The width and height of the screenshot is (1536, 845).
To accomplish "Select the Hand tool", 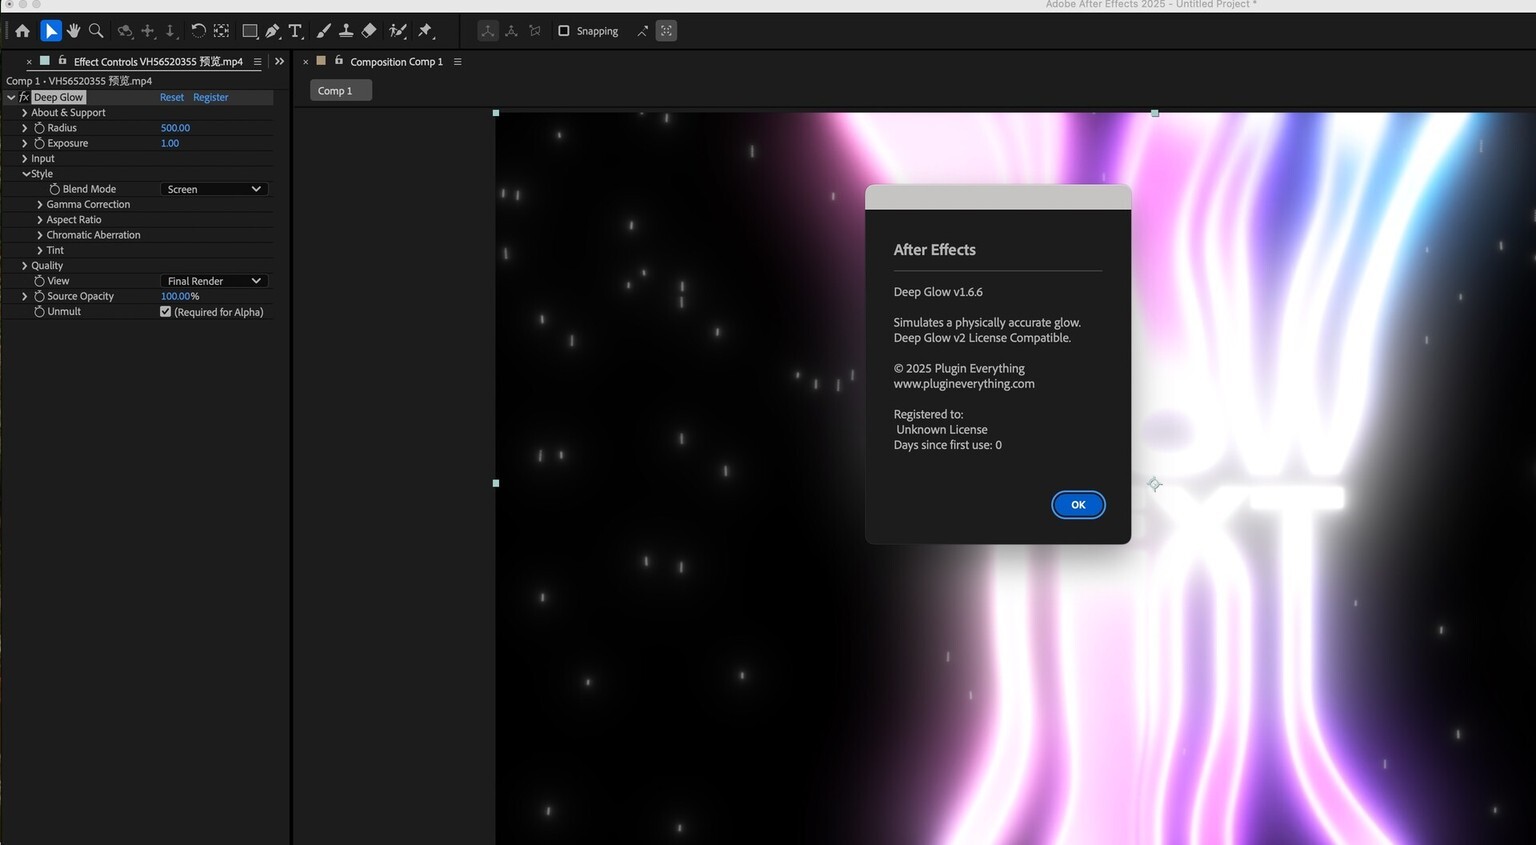I will pos(73,31).
